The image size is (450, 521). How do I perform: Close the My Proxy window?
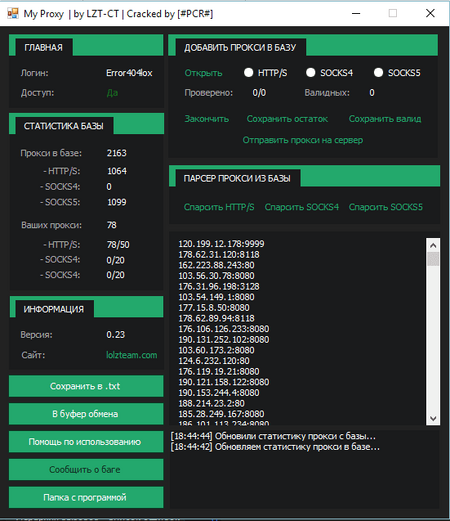pos(430,13)
